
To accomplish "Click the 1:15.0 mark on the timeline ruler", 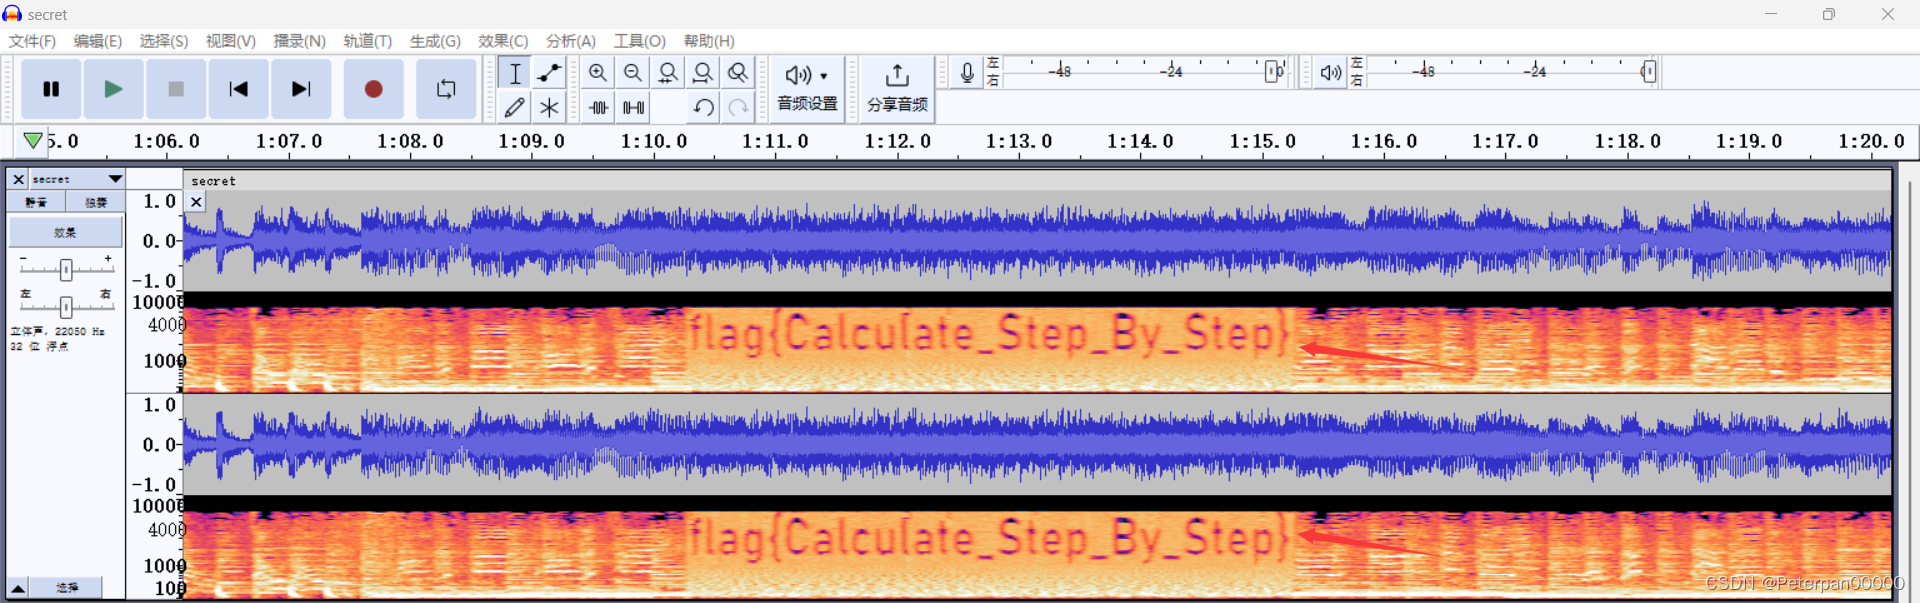I will point(1262,141).
